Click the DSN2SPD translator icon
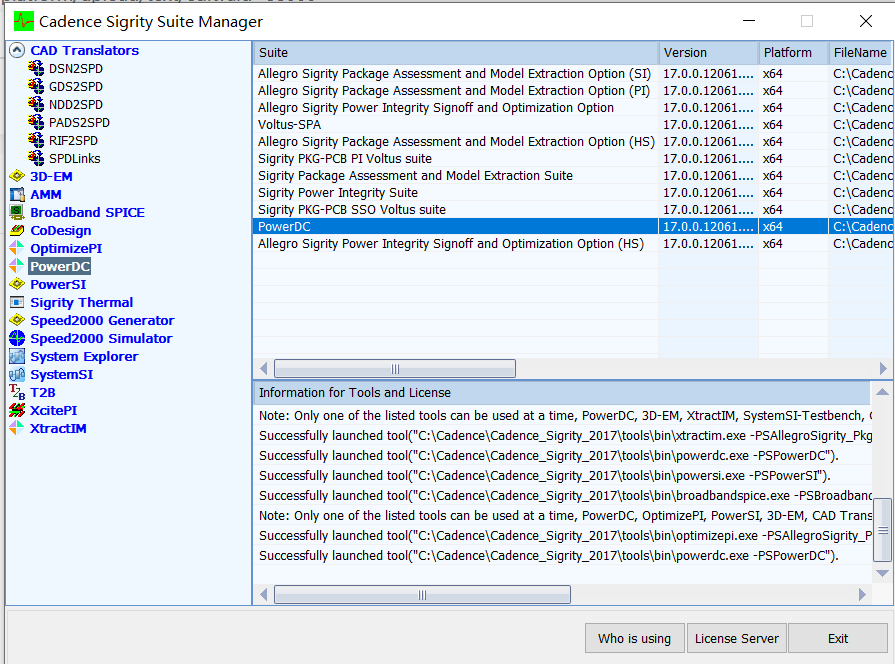895x664 pixels. coord(36,69)
